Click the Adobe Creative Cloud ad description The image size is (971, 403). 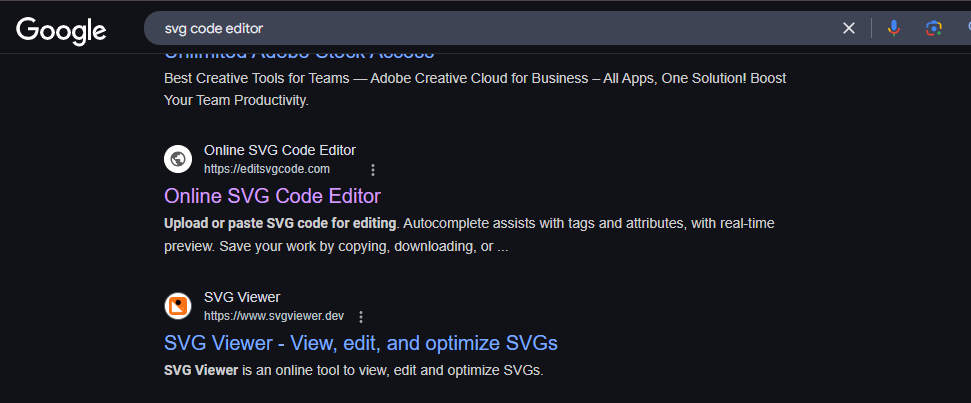(x=475, y=89)
